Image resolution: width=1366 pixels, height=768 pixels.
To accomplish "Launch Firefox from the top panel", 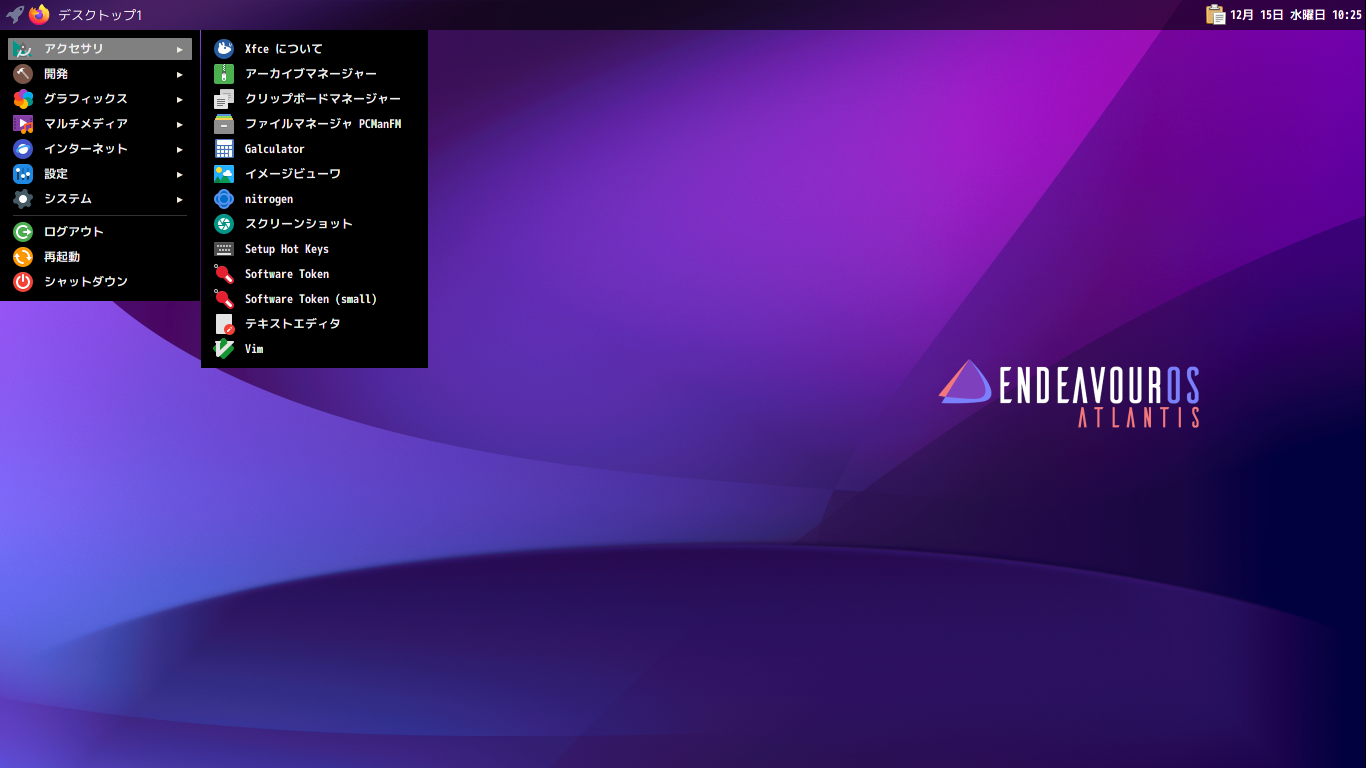I will [40, 14].
